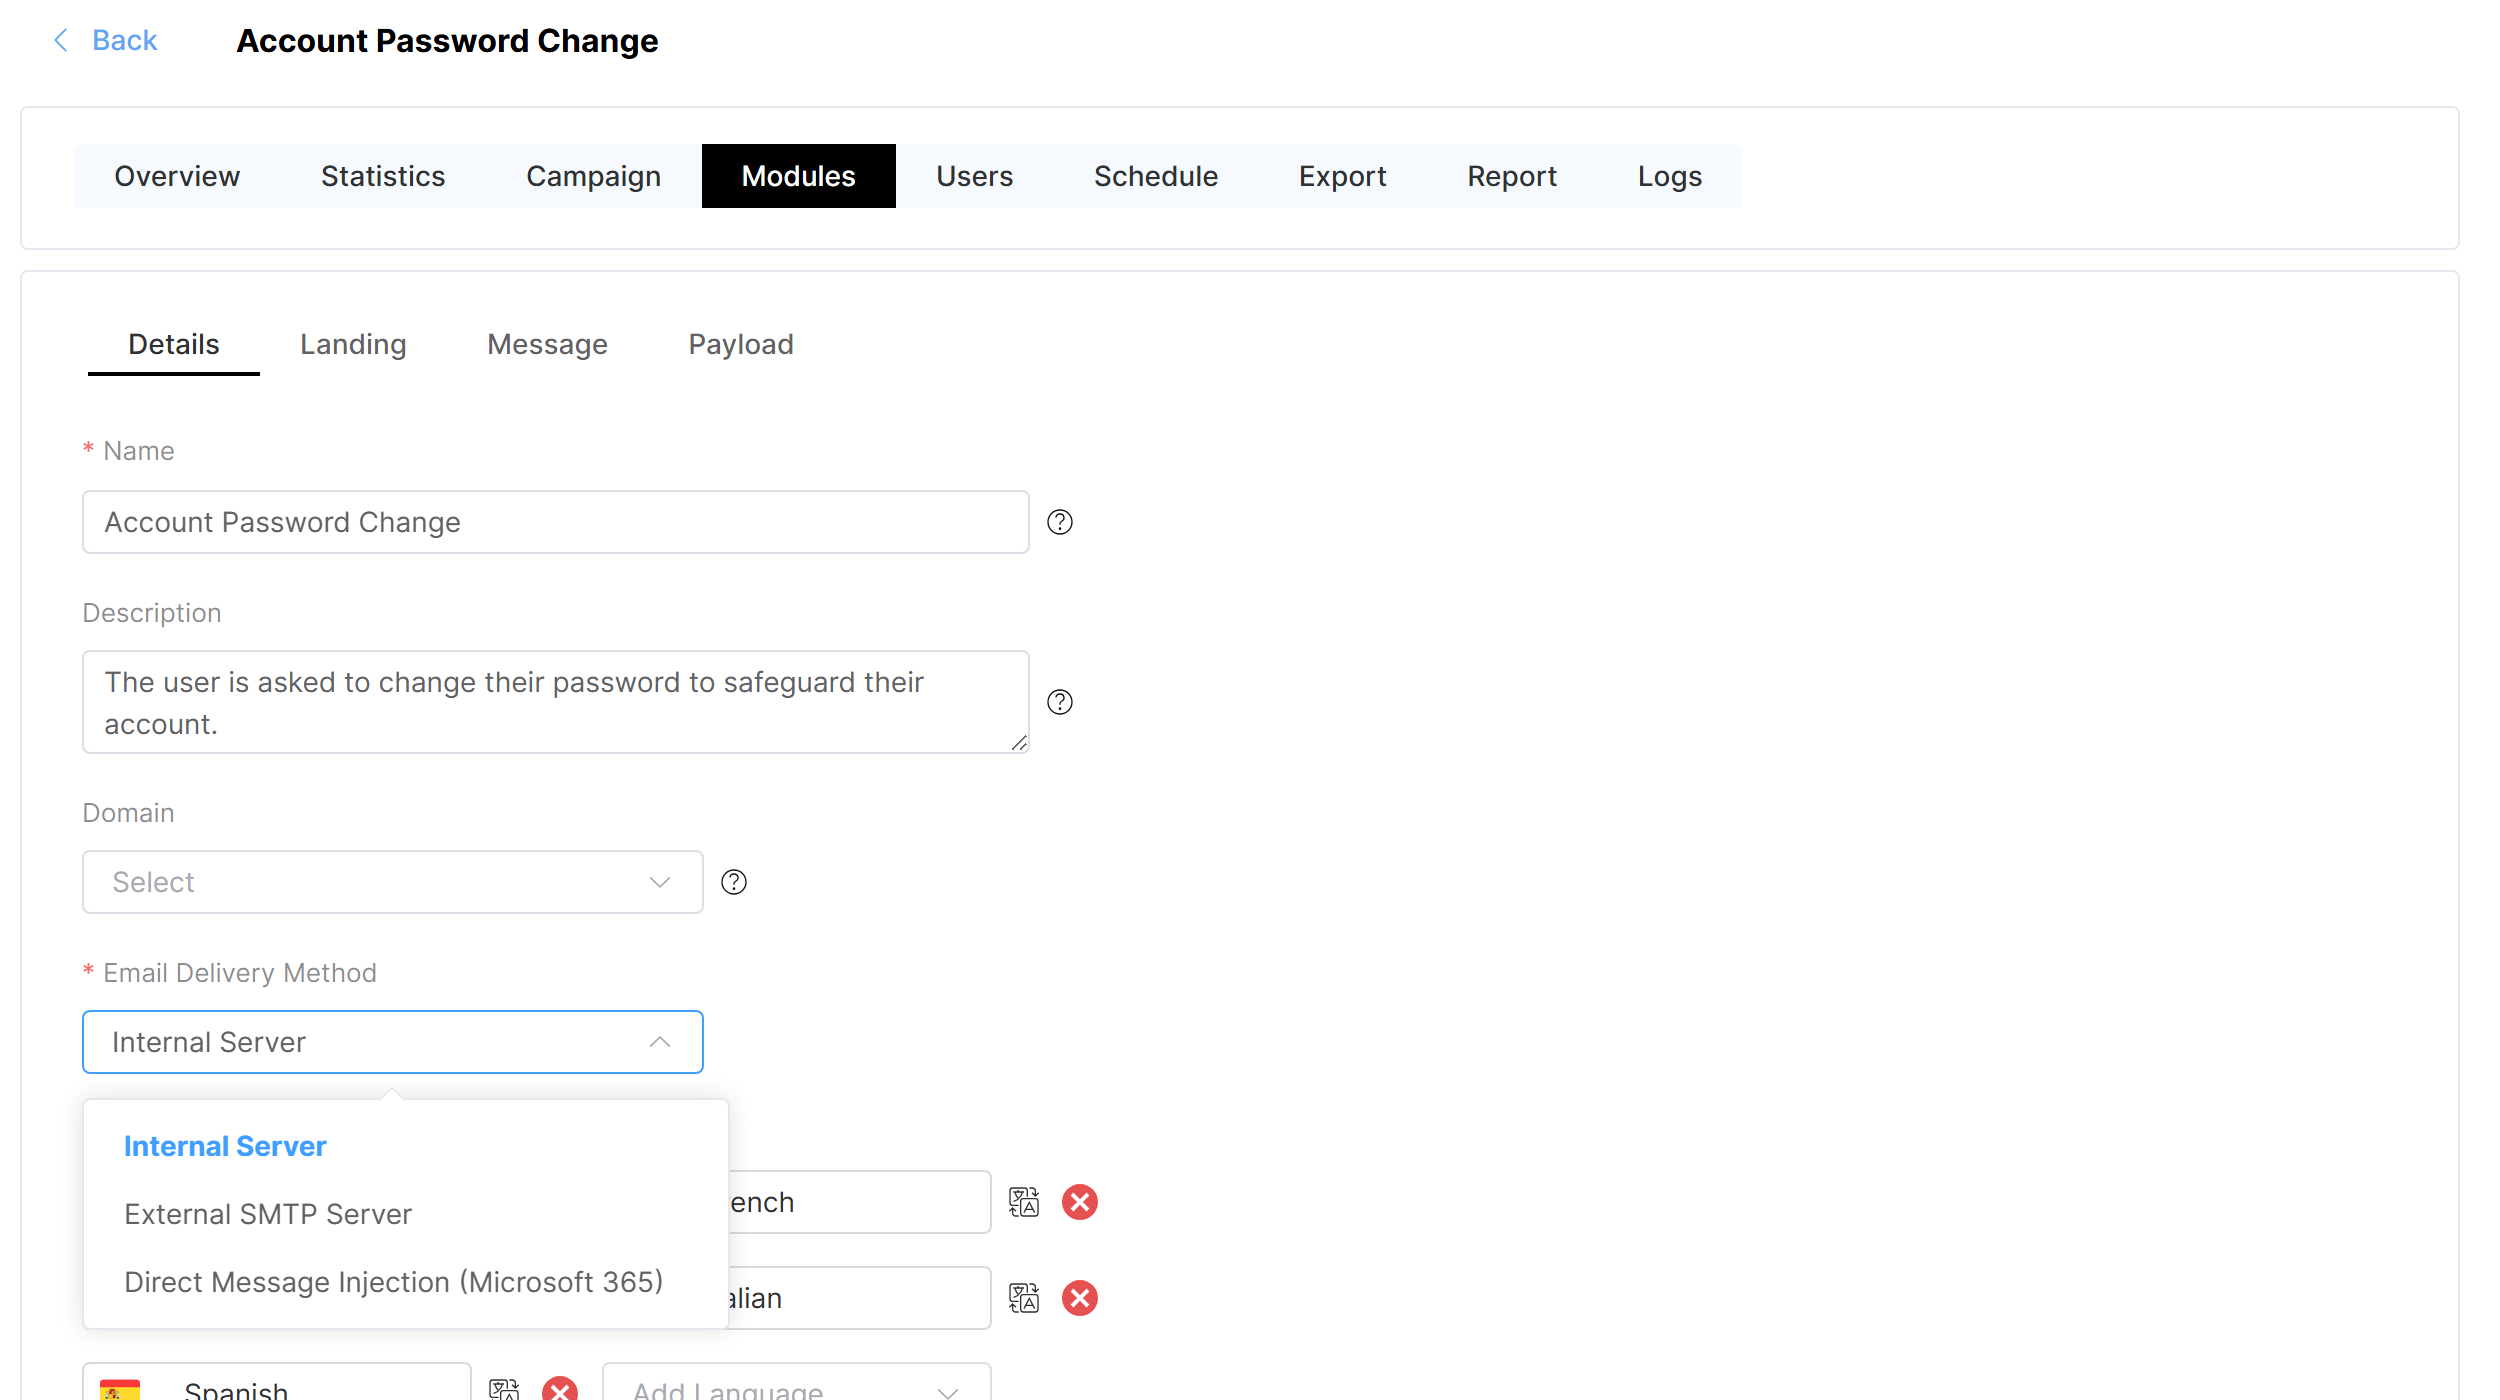Image resolution: width=2500 pixels, height=1400 pixels.
Task: Click the Italian language field
Action: (x=860, y=1298)
